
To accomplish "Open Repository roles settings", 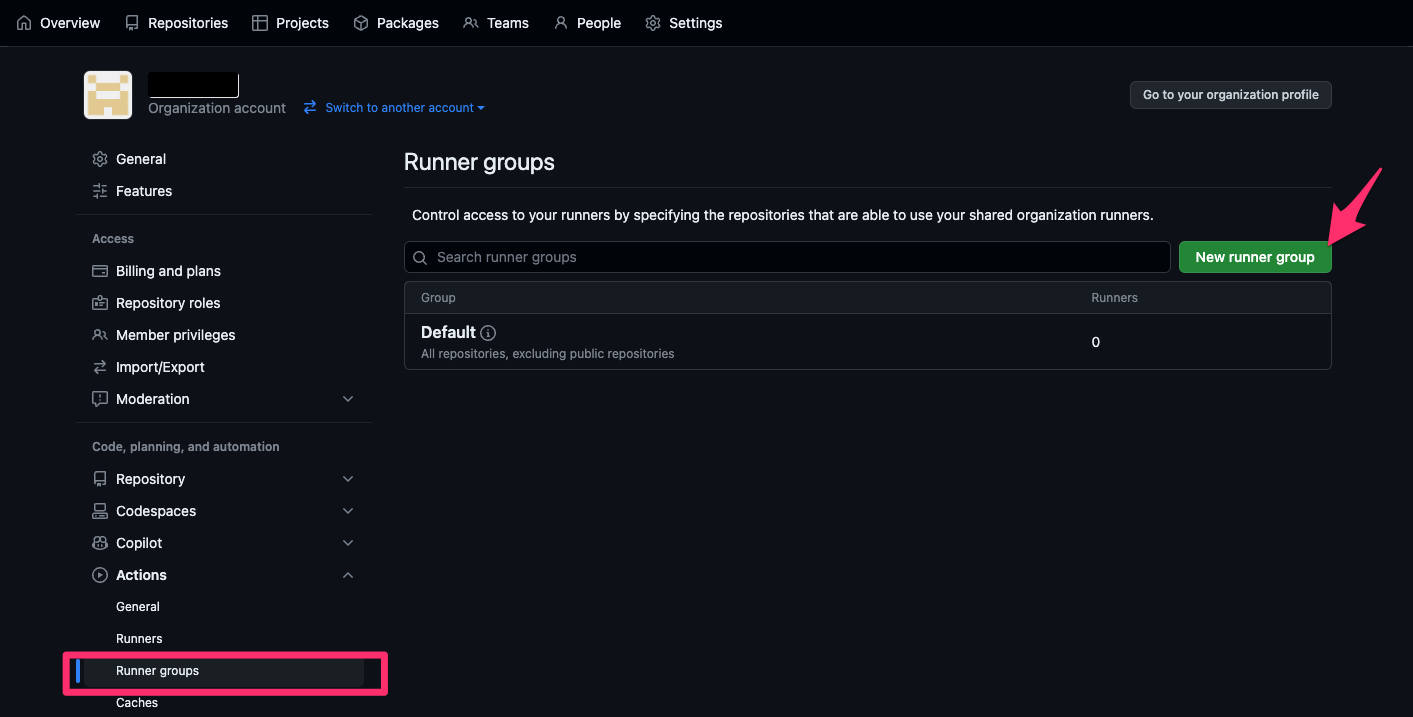I will point(168,303).
